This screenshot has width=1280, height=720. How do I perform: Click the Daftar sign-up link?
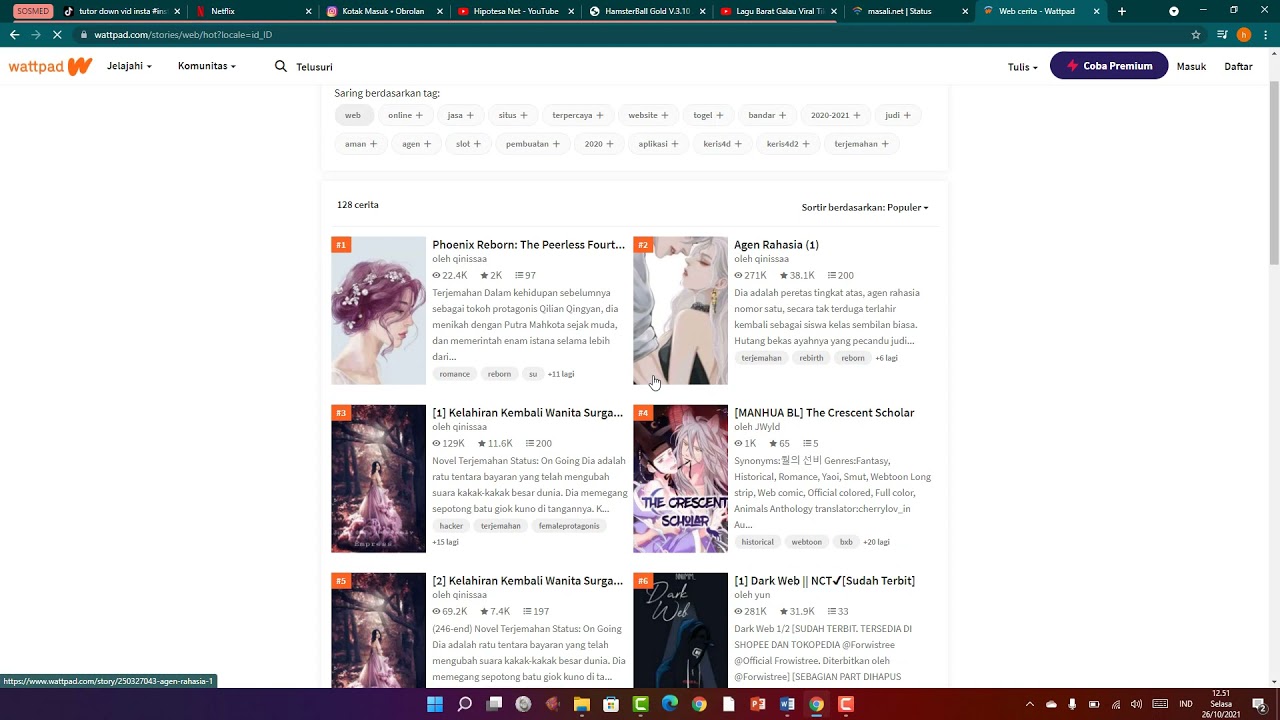coord(1238,66)
